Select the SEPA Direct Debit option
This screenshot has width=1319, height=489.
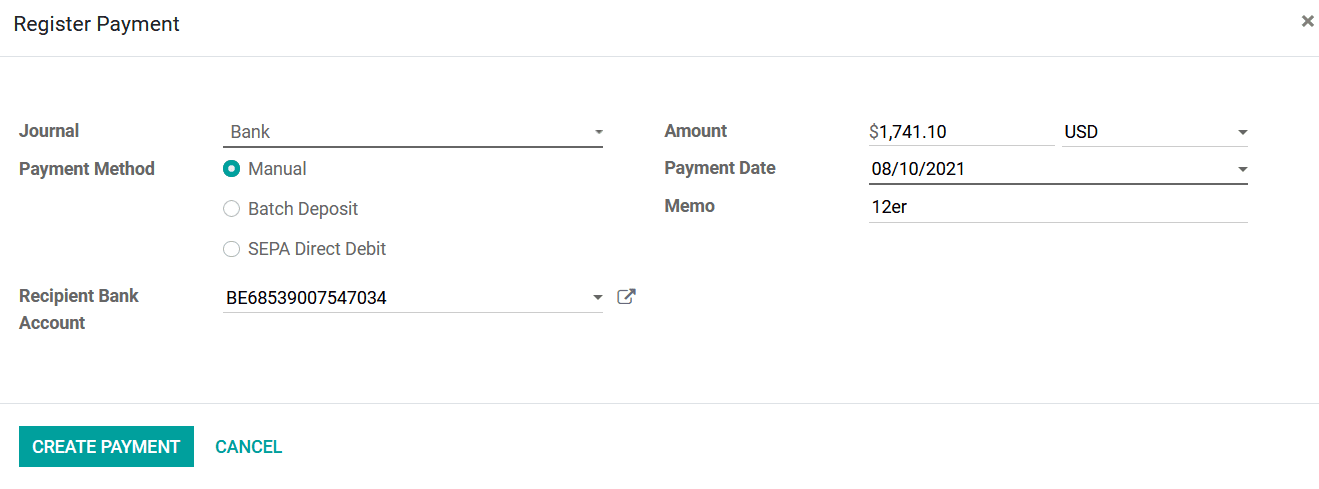[x=232, y=249]
